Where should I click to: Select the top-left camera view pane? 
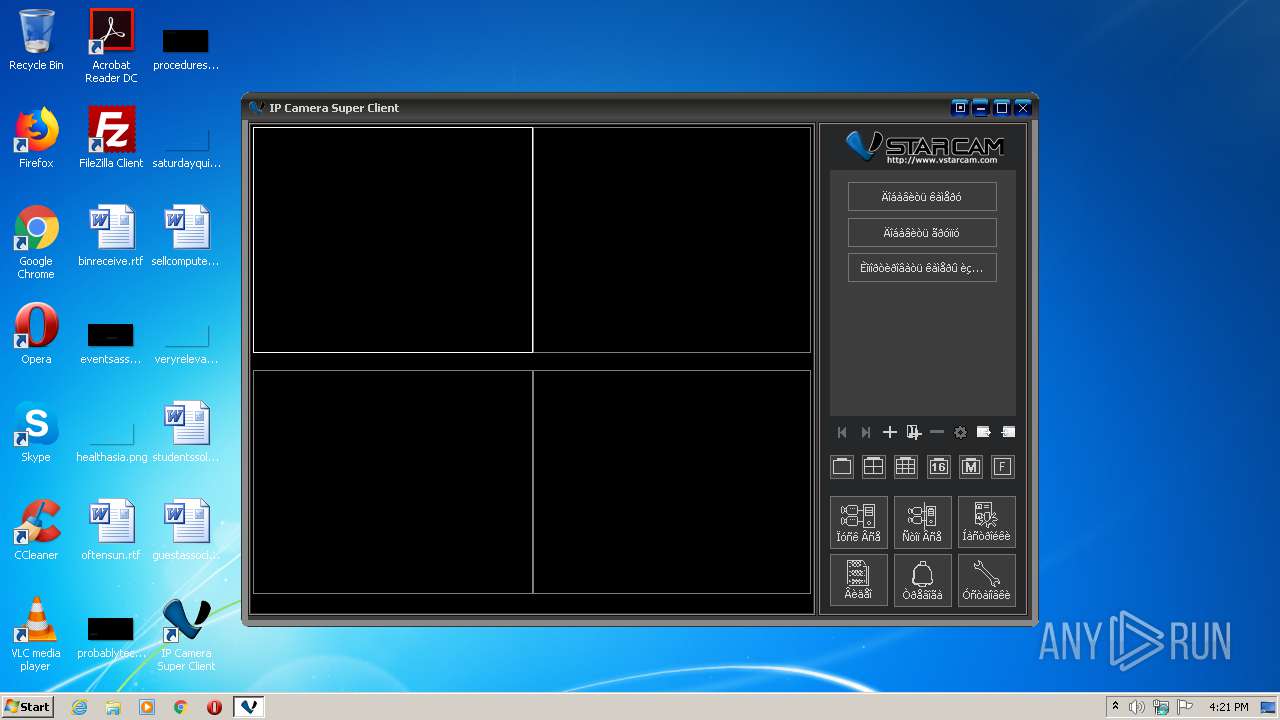[x=392, y=240]
